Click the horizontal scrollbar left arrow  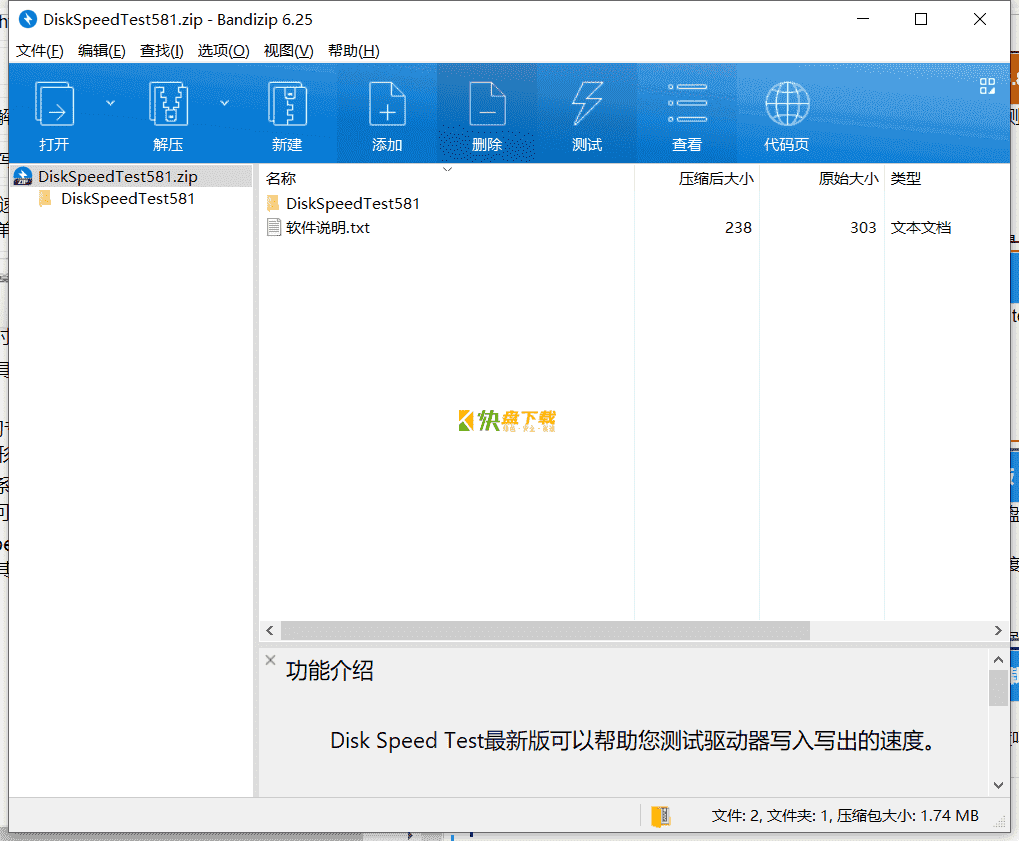[270, 630]
